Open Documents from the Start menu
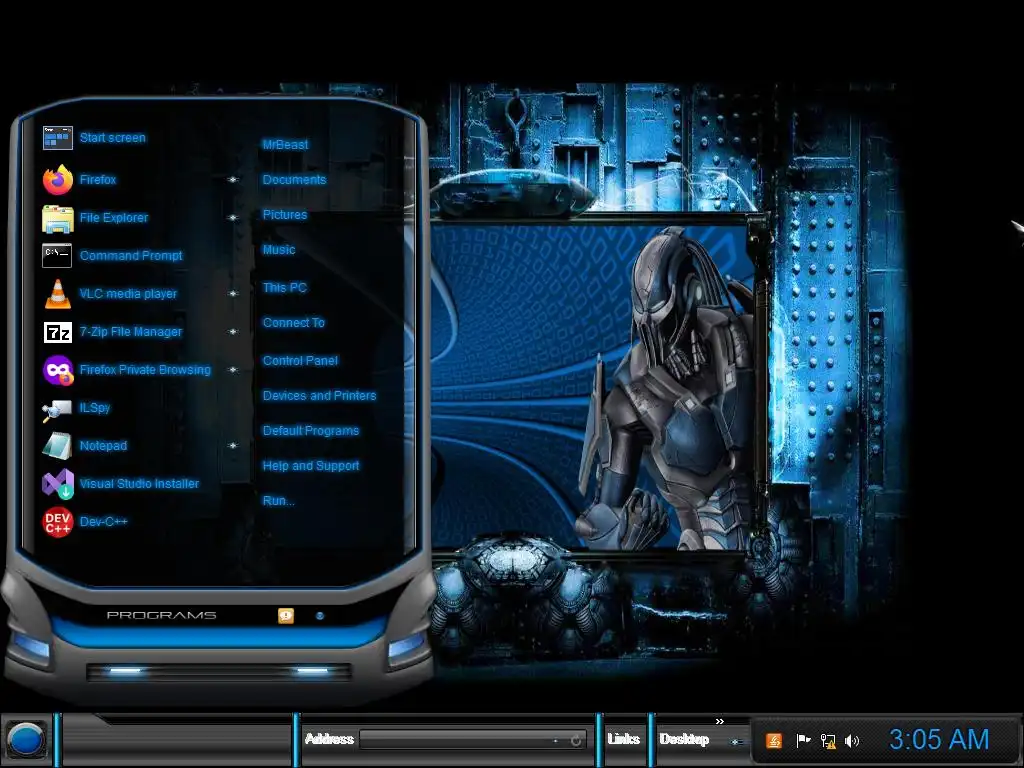1024x768 pixels. point(294,180)
